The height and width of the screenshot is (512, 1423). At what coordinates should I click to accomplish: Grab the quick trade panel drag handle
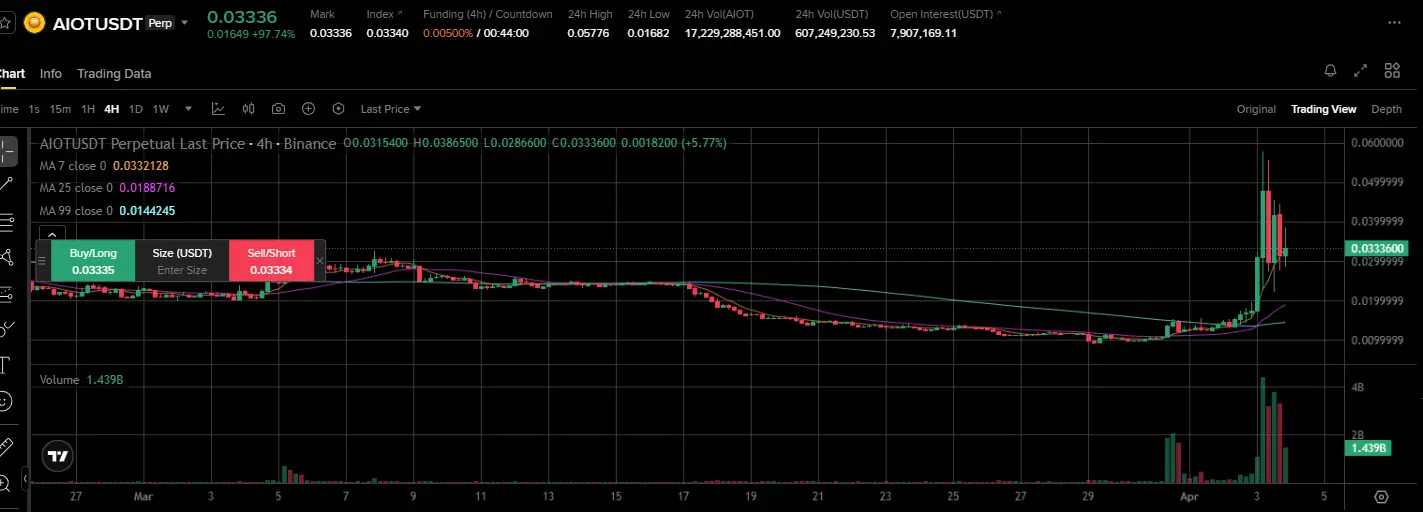click(42, 261)
